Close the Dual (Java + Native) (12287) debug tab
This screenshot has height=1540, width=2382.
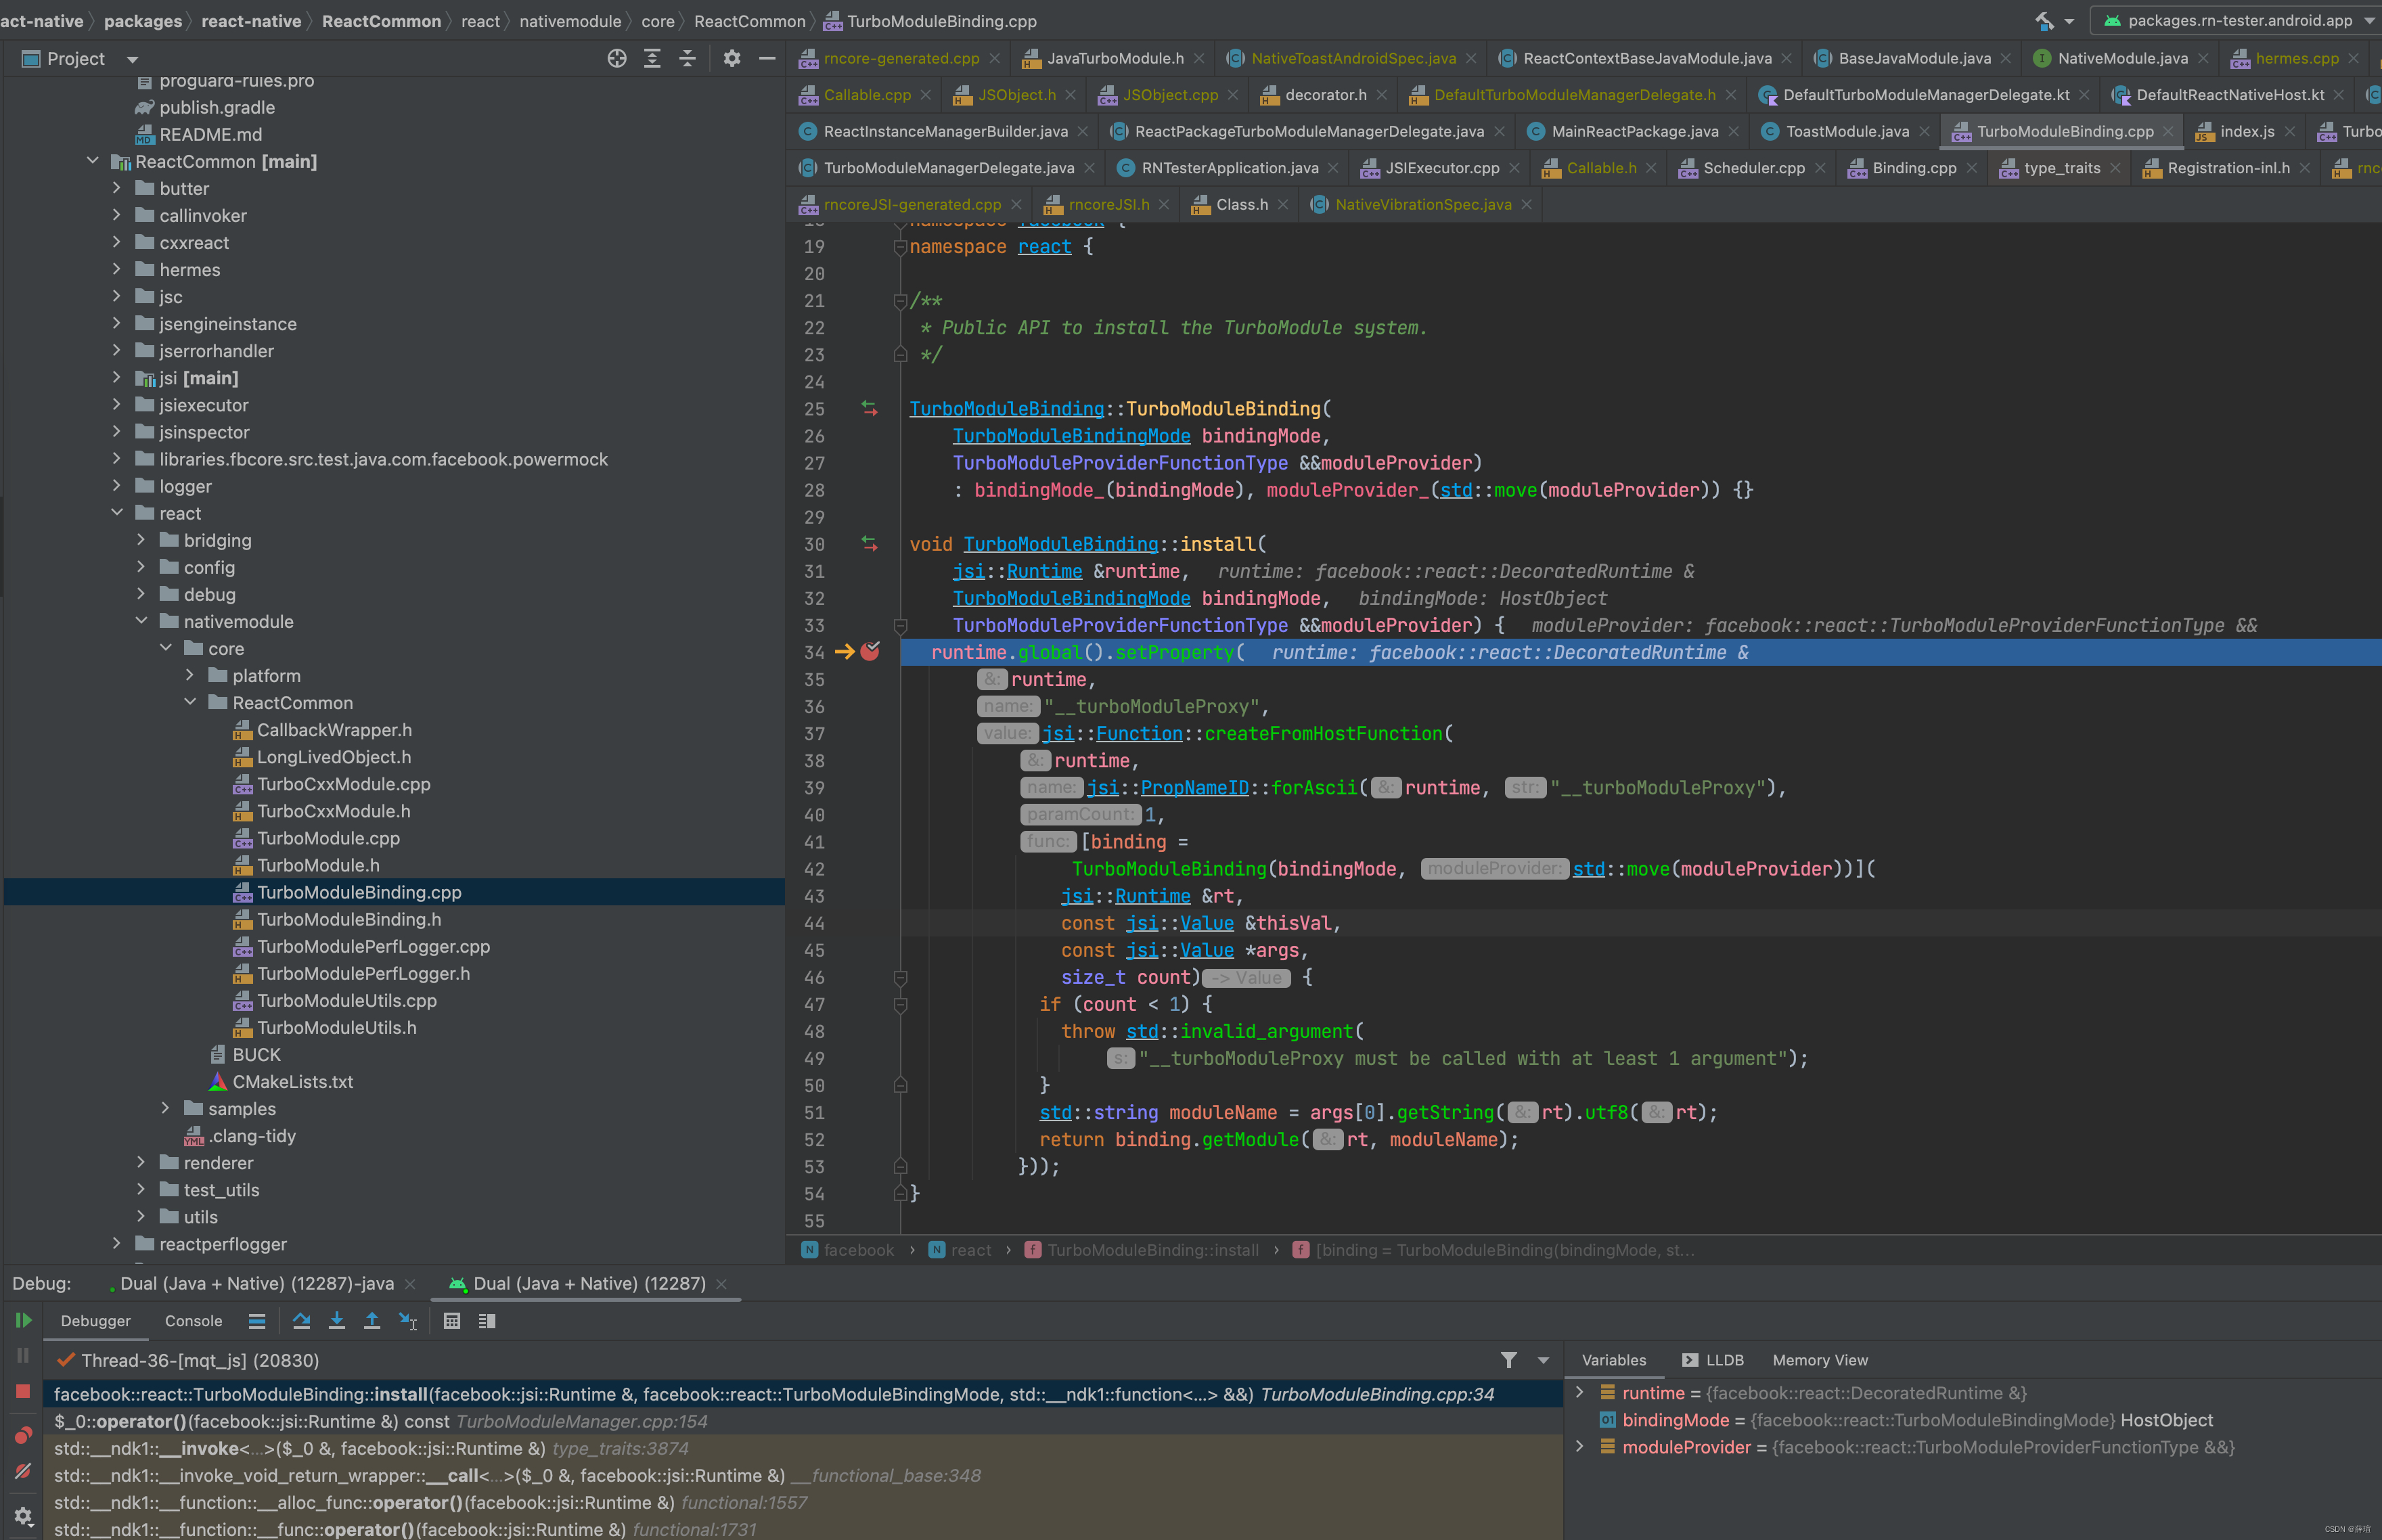click(722, 1284)
